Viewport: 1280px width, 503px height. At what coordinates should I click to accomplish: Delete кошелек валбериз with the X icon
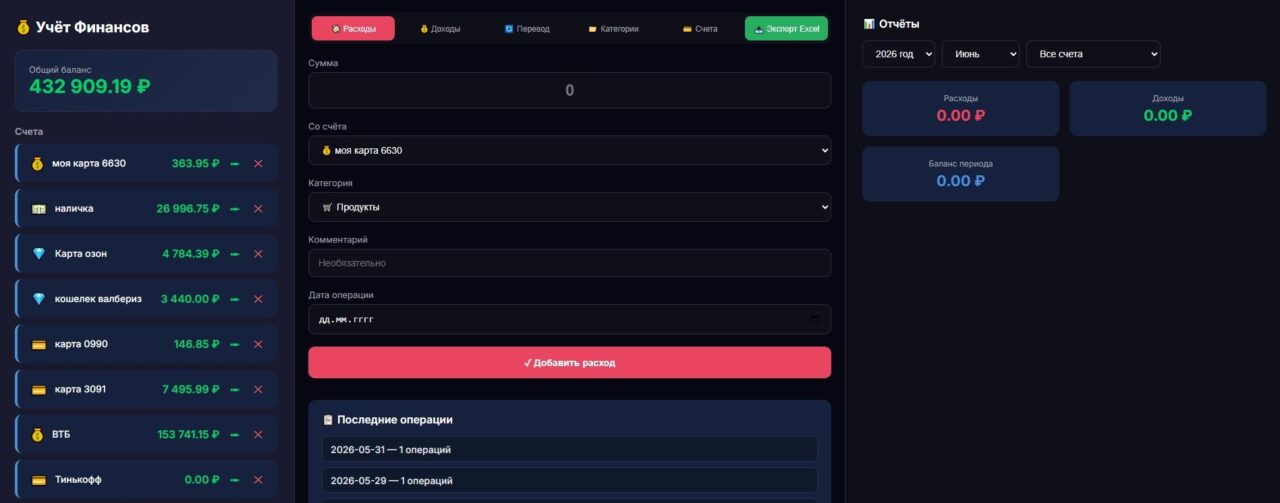258,299
